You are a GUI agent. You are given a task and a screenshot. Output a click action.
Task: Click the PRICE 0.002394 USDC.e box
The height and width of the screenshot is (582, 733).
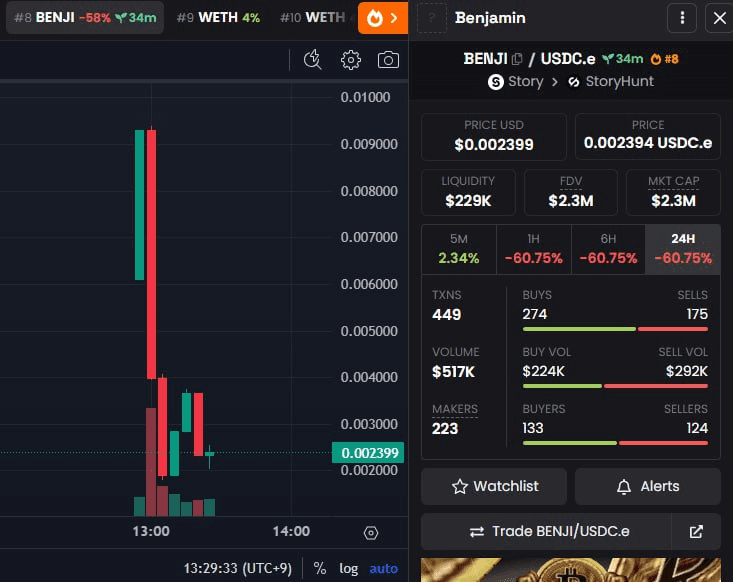[x=647, y=137]
